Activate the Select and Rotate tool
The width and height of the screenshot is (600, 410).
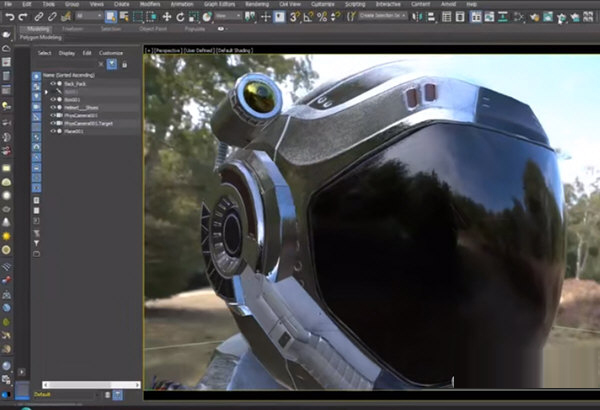point(180,17)
